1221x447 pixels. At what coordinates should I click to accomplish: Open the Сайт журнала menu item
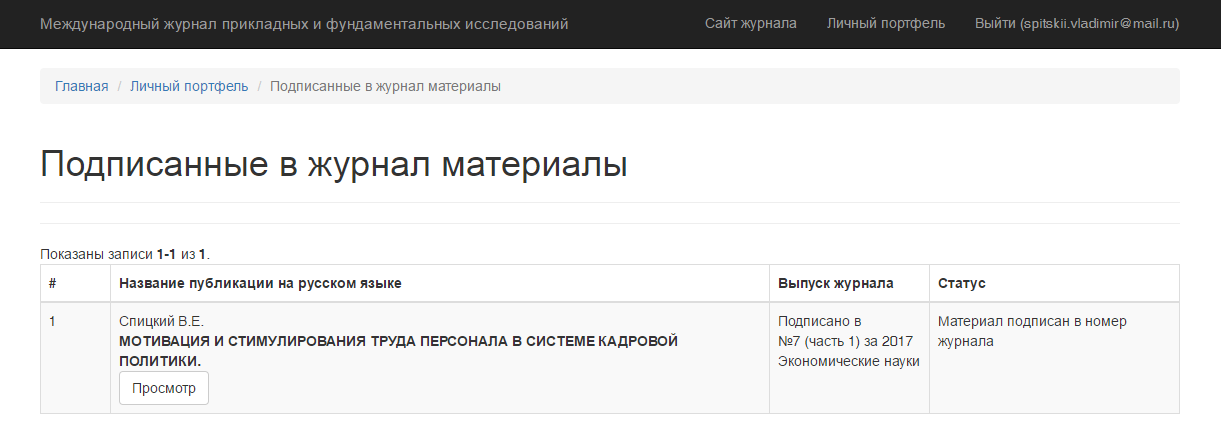pyautogui.click(x=750, y=23)
